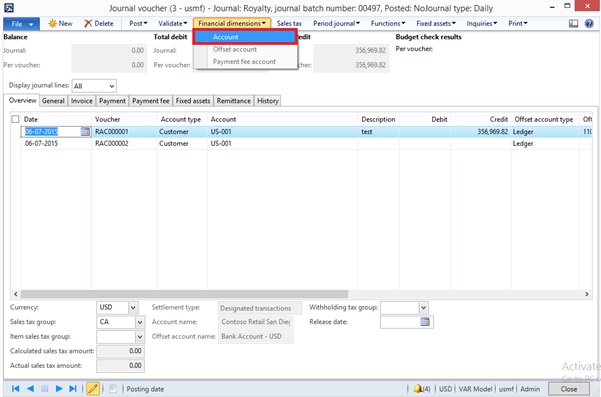Go to the last record
This screenshot has width=601, height=397.
(73, 389)
